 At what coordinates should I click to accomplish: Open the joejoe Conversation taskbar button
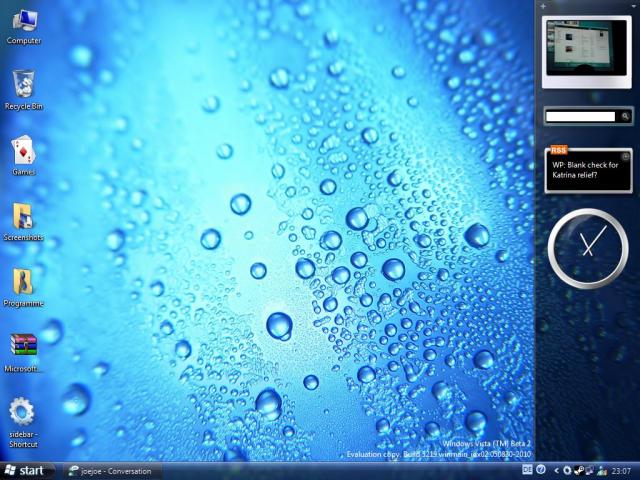coord(112,471)
